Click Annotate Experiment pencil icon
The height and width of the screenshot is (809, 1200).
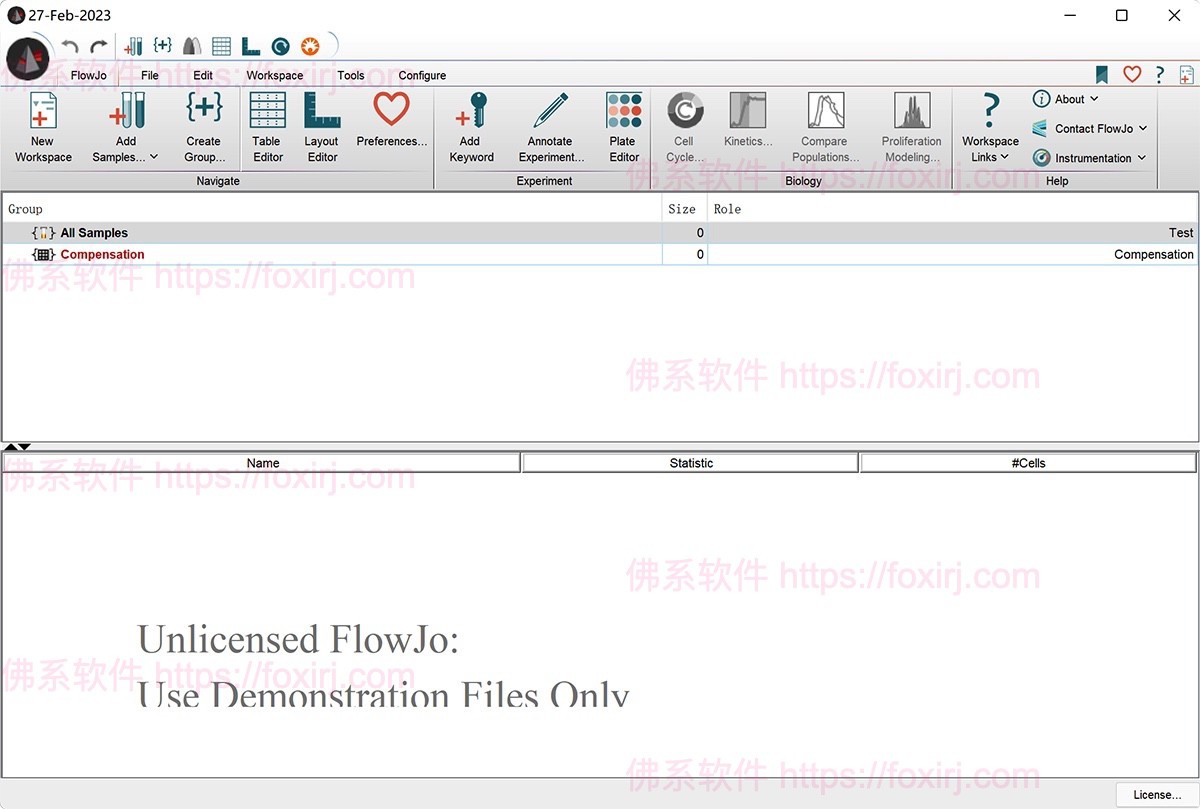550,112
